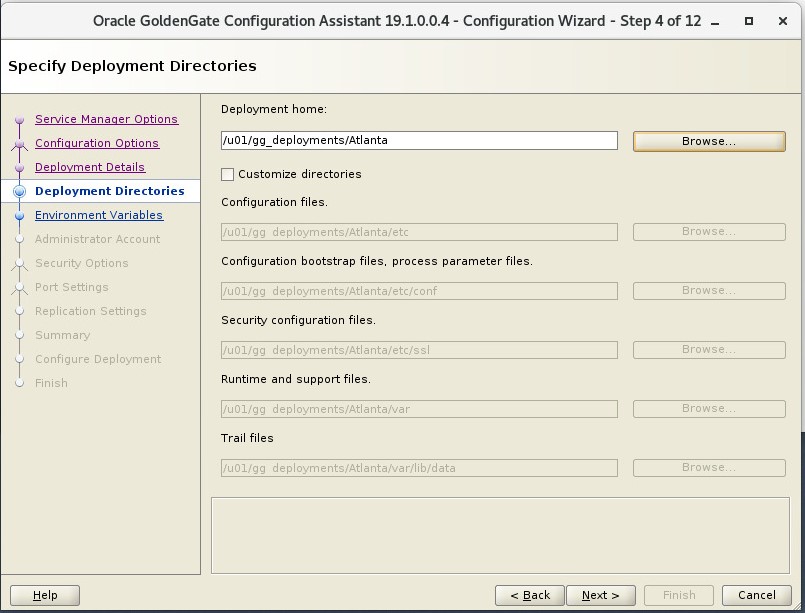805x613 pixels.
Task: Browse for the Security configuration files directory
Action: (709, 350)
